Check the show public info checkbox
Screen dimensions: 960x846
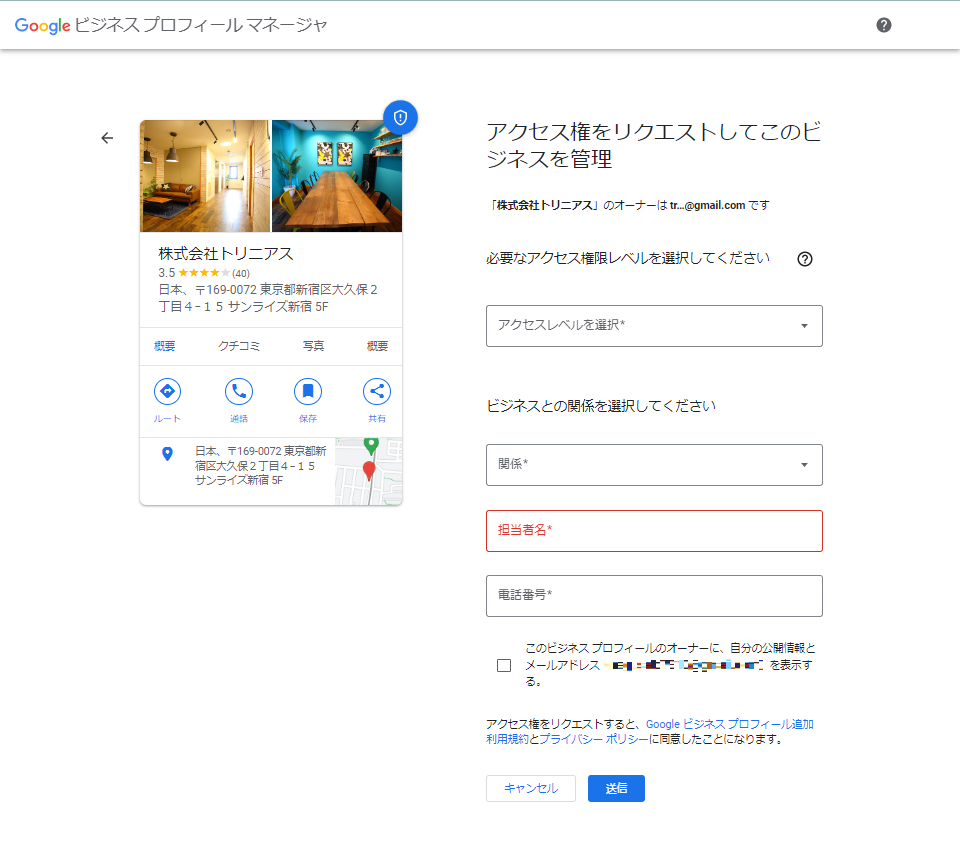(504, 665)
